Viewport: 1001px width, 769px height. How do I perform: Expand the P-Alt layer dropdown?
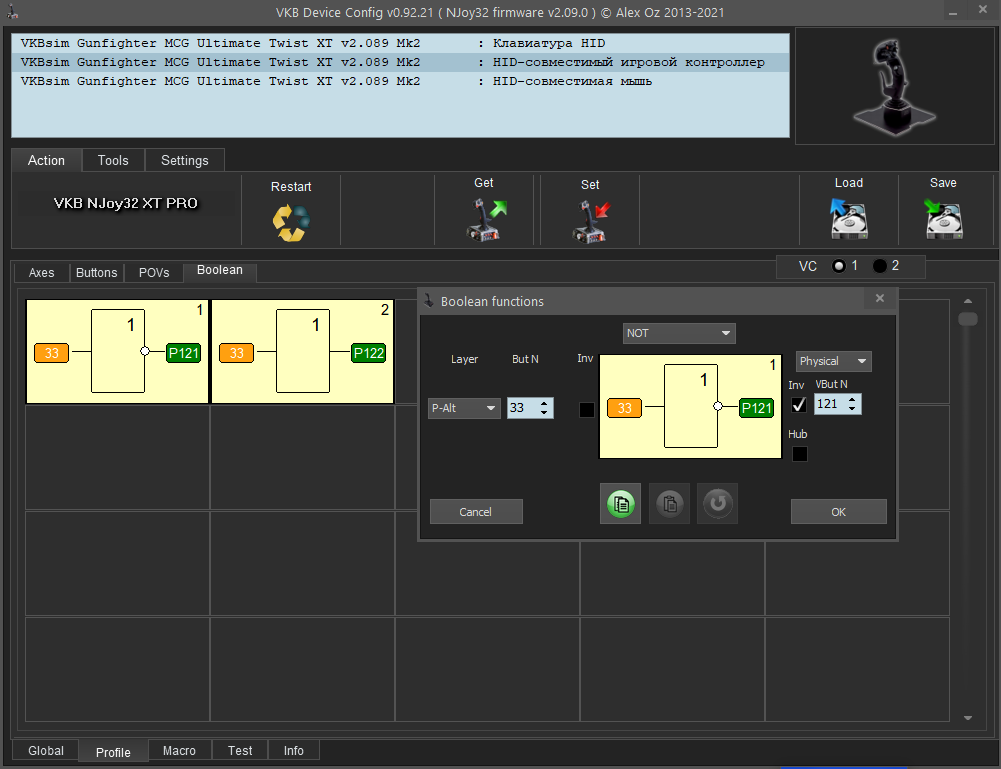point(464,408)
